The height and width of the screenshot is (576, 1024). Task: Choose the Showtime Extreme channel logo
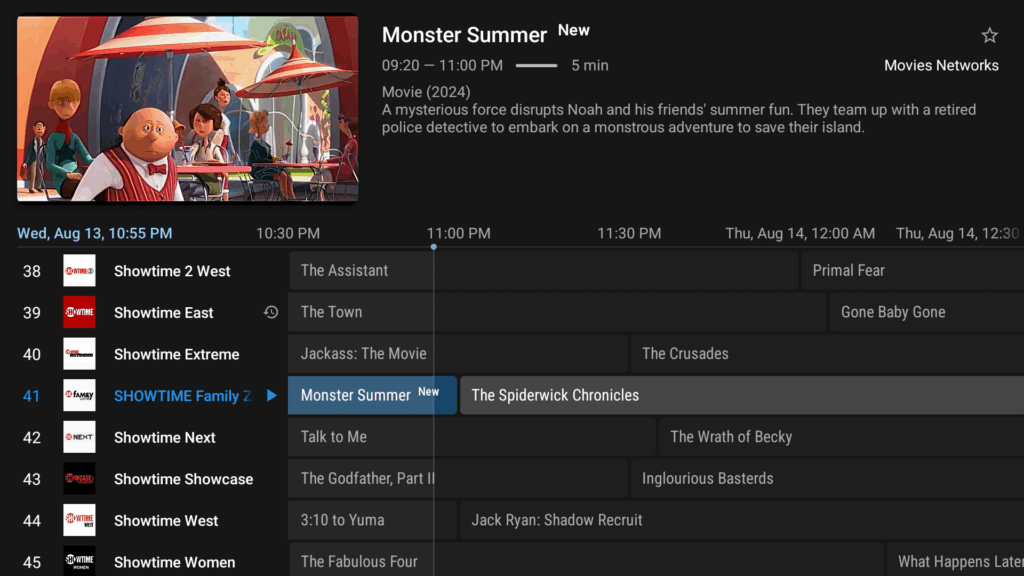(79, 354)
